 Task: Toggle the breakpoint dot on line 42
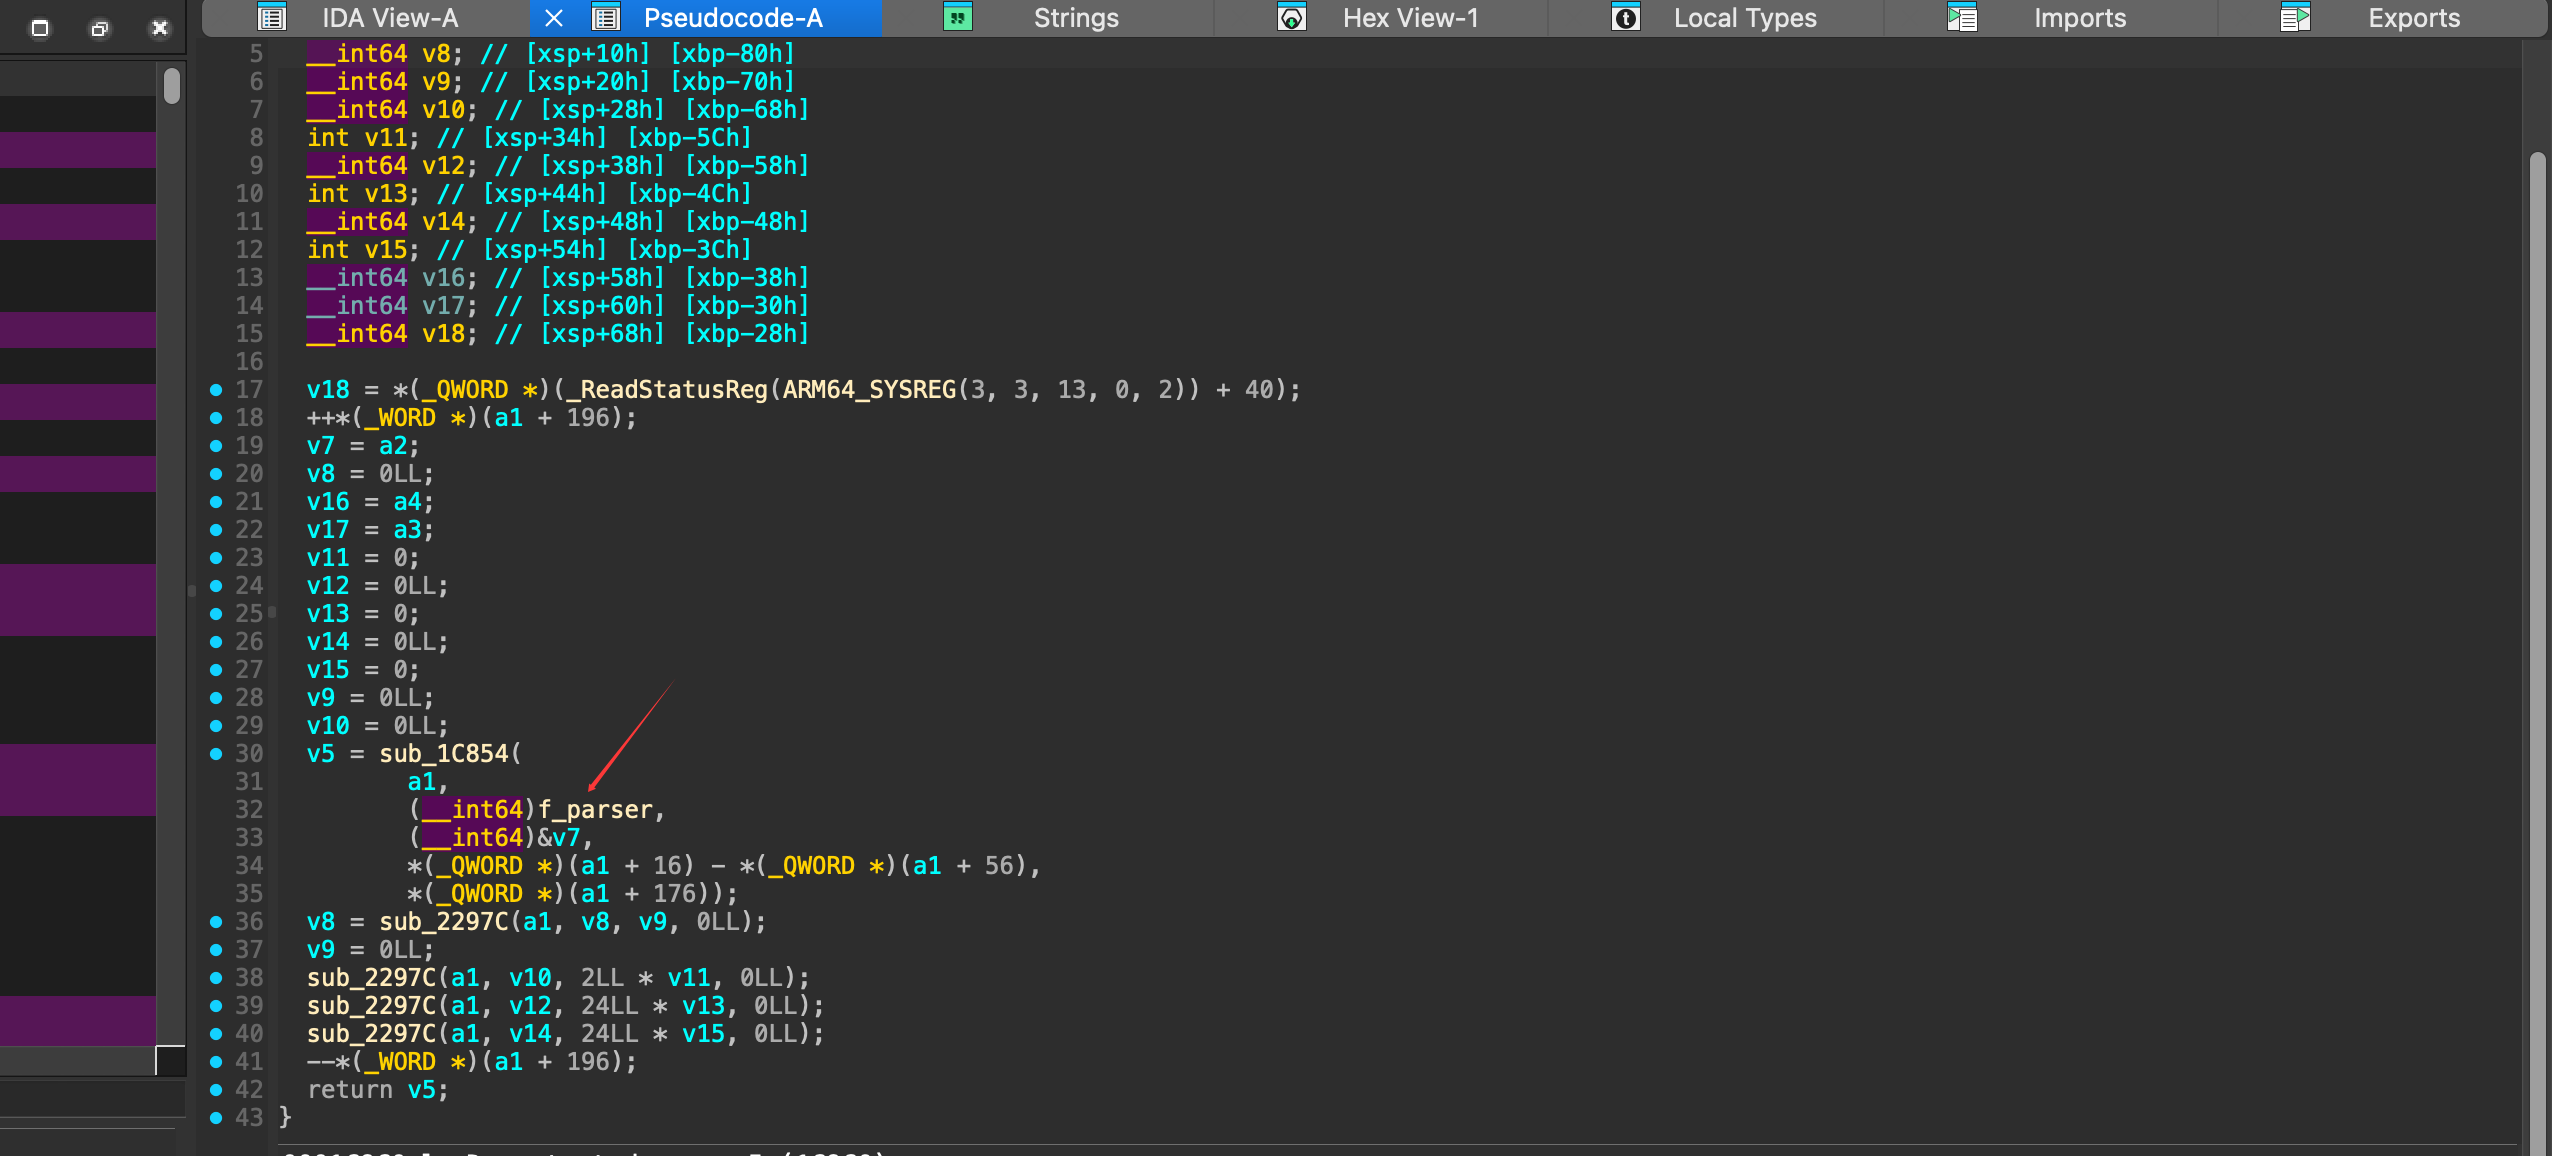coord(216,1090)
